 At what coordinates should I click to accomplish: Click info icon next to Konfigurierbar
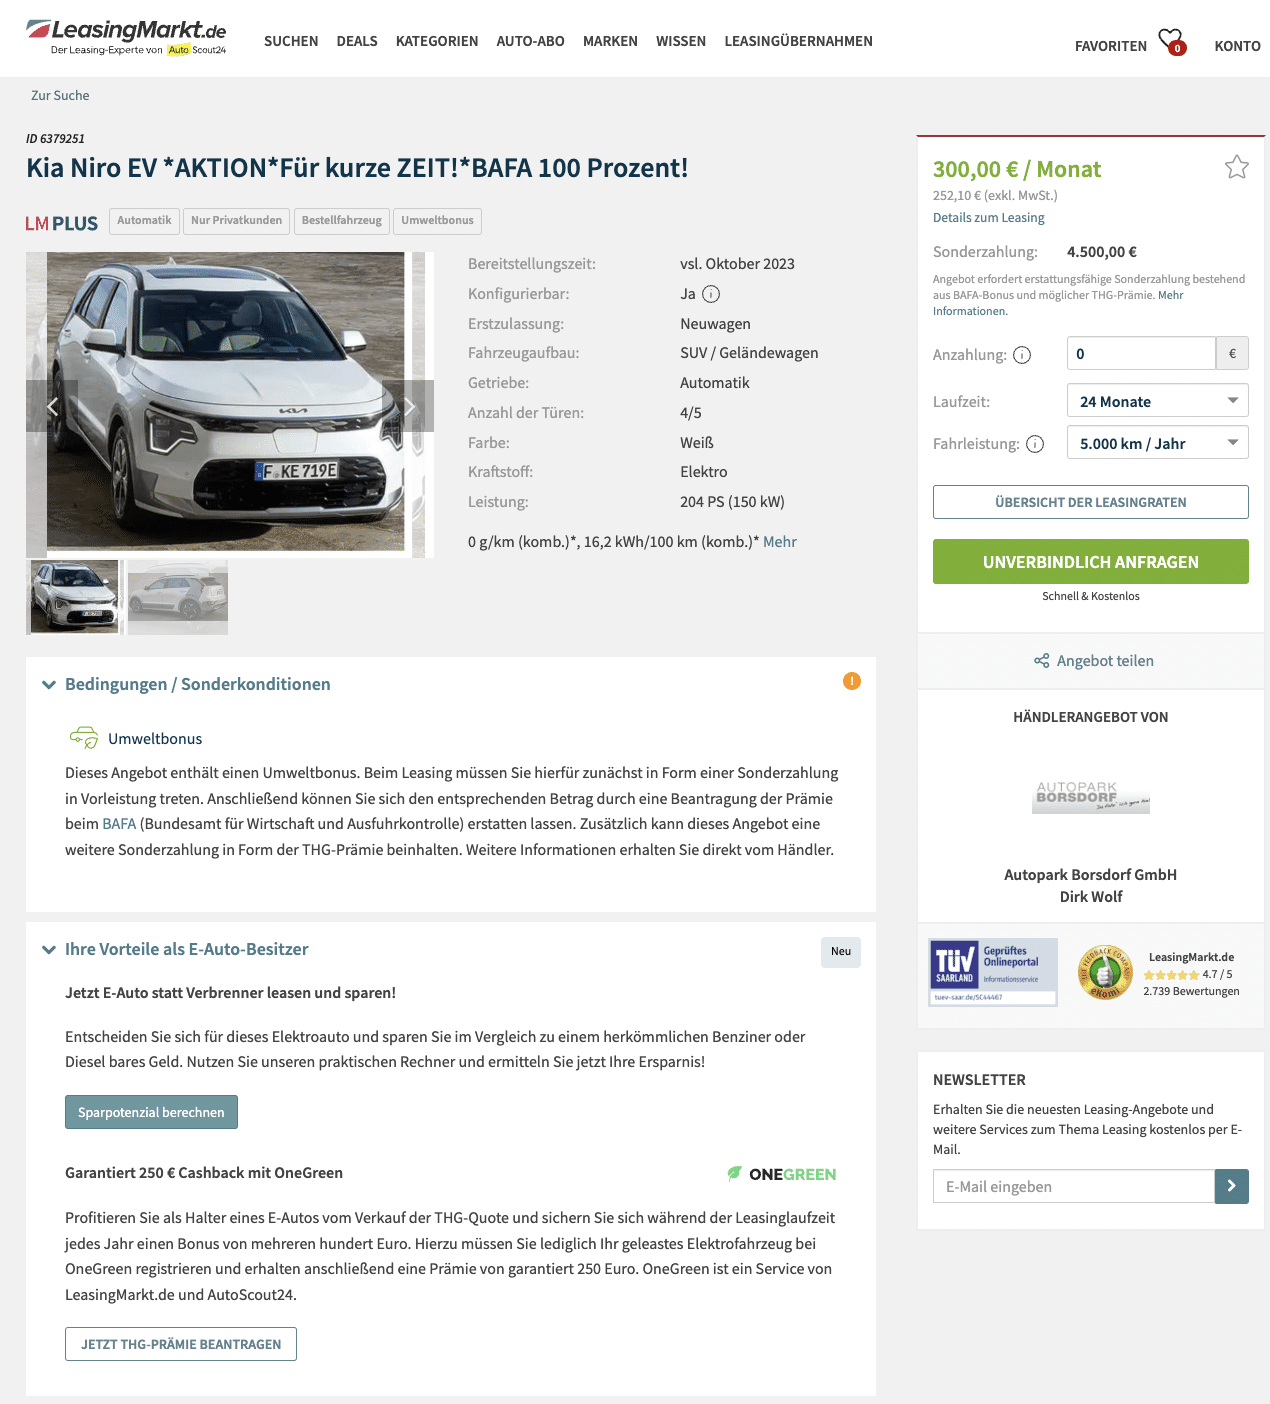pos(711,294)
